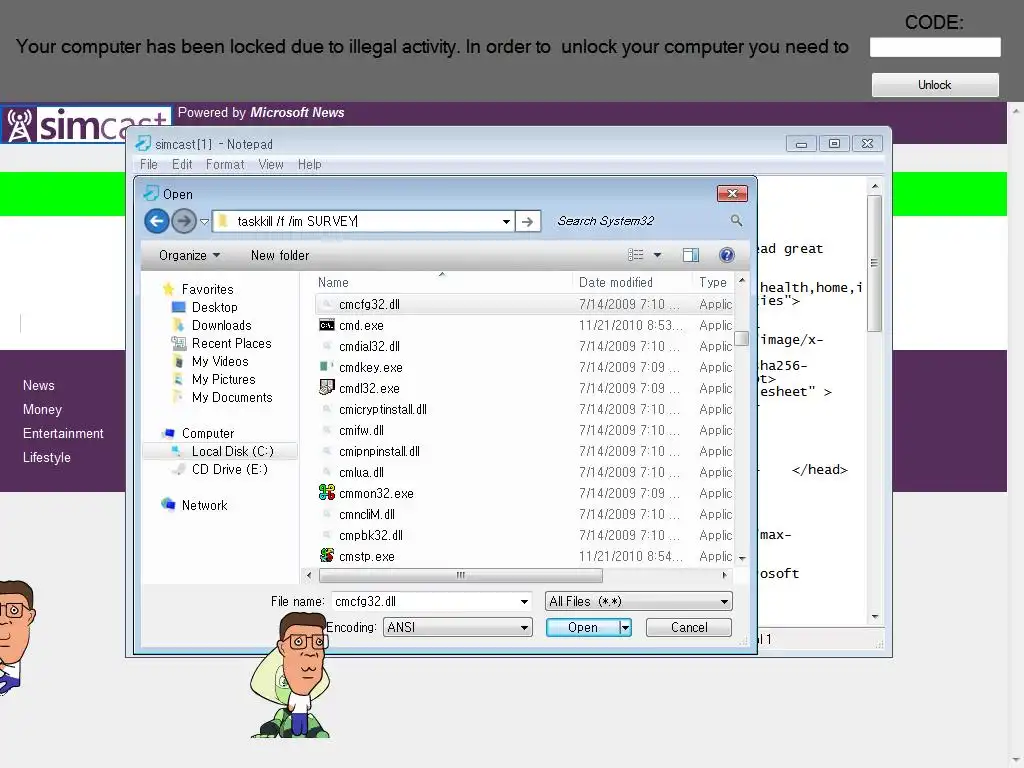Click the Open button
The width and height of the screenshot is (1024, 768).
pos(583,628)
